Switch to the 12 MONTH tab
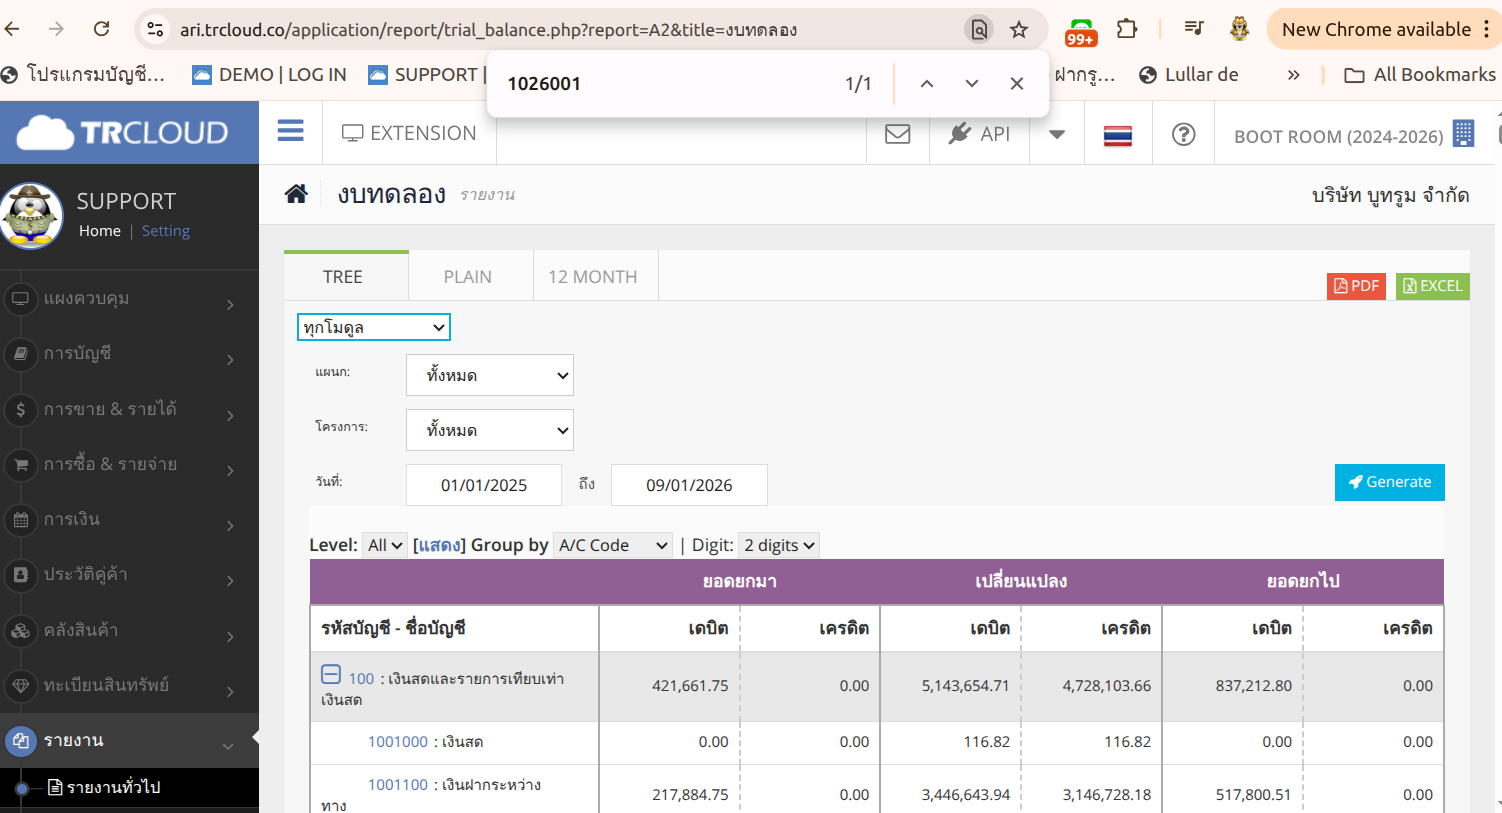This screenshot has height=813, width=1502. point(592,277)
